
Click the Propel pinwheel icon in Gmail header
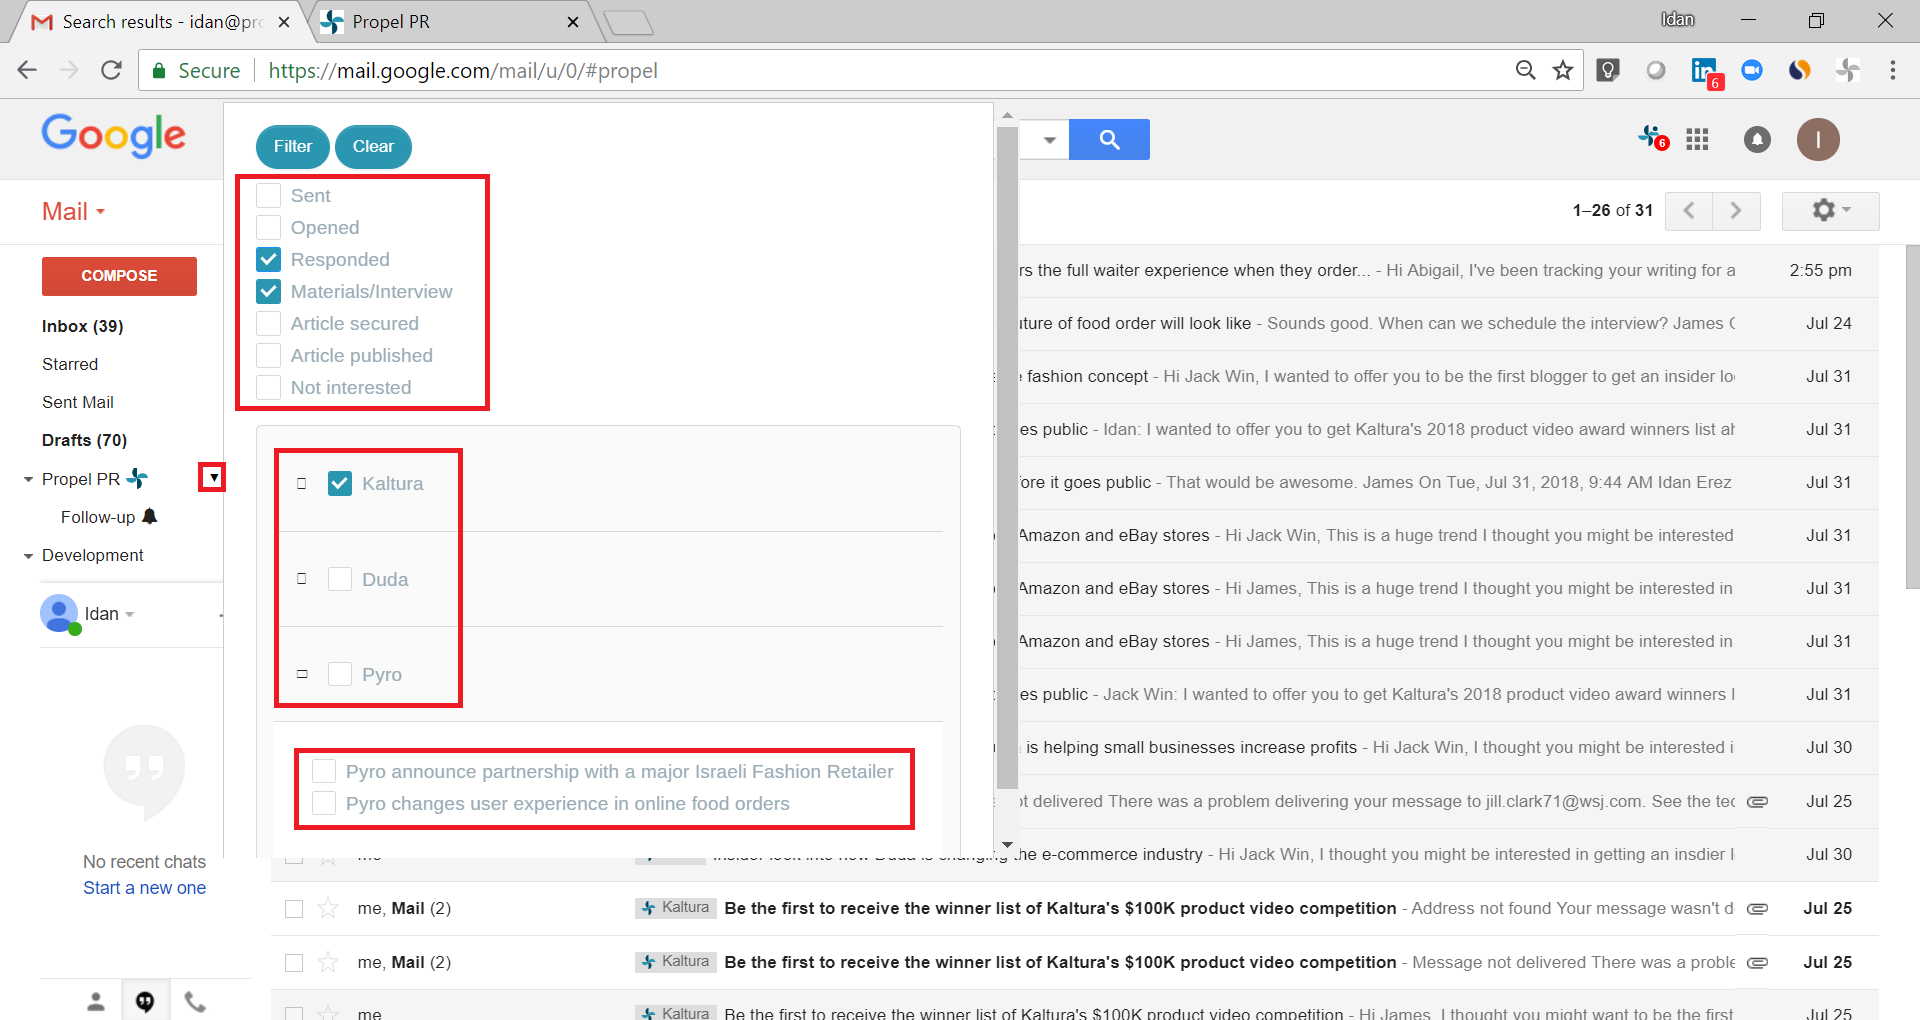tap(1652, 138)
